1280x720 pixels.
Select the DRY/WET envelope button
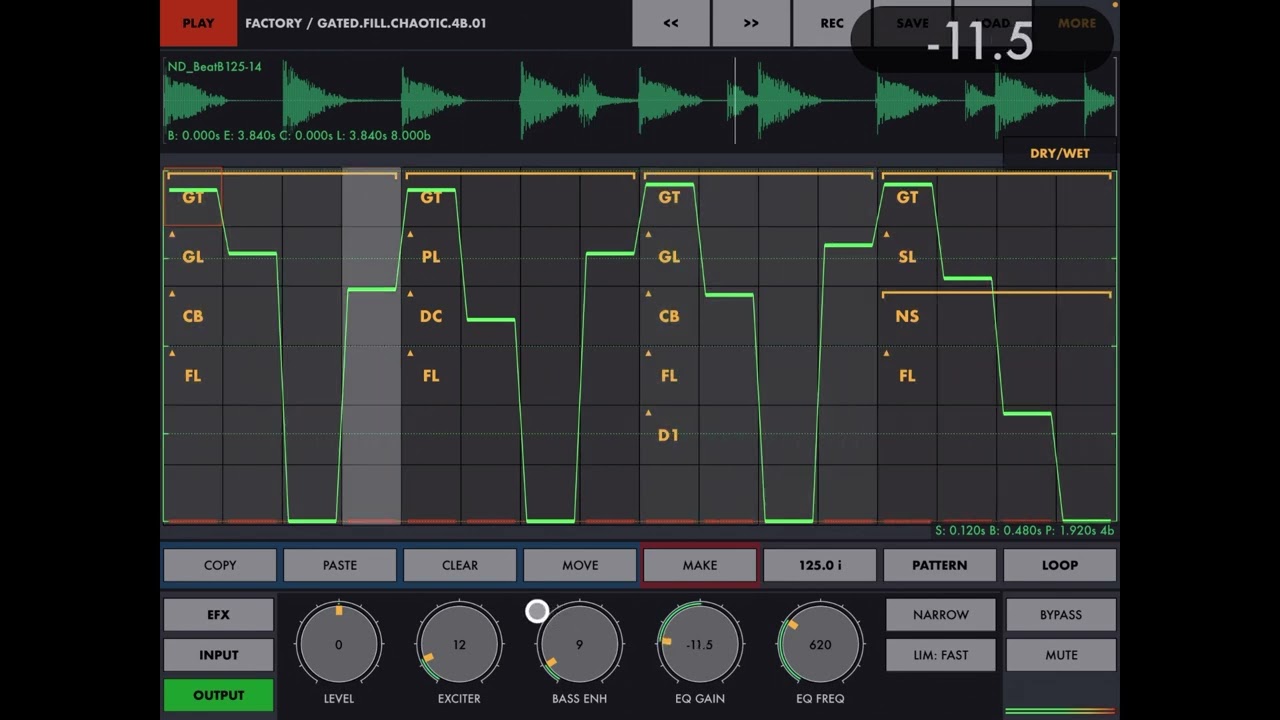point(1060,153)
